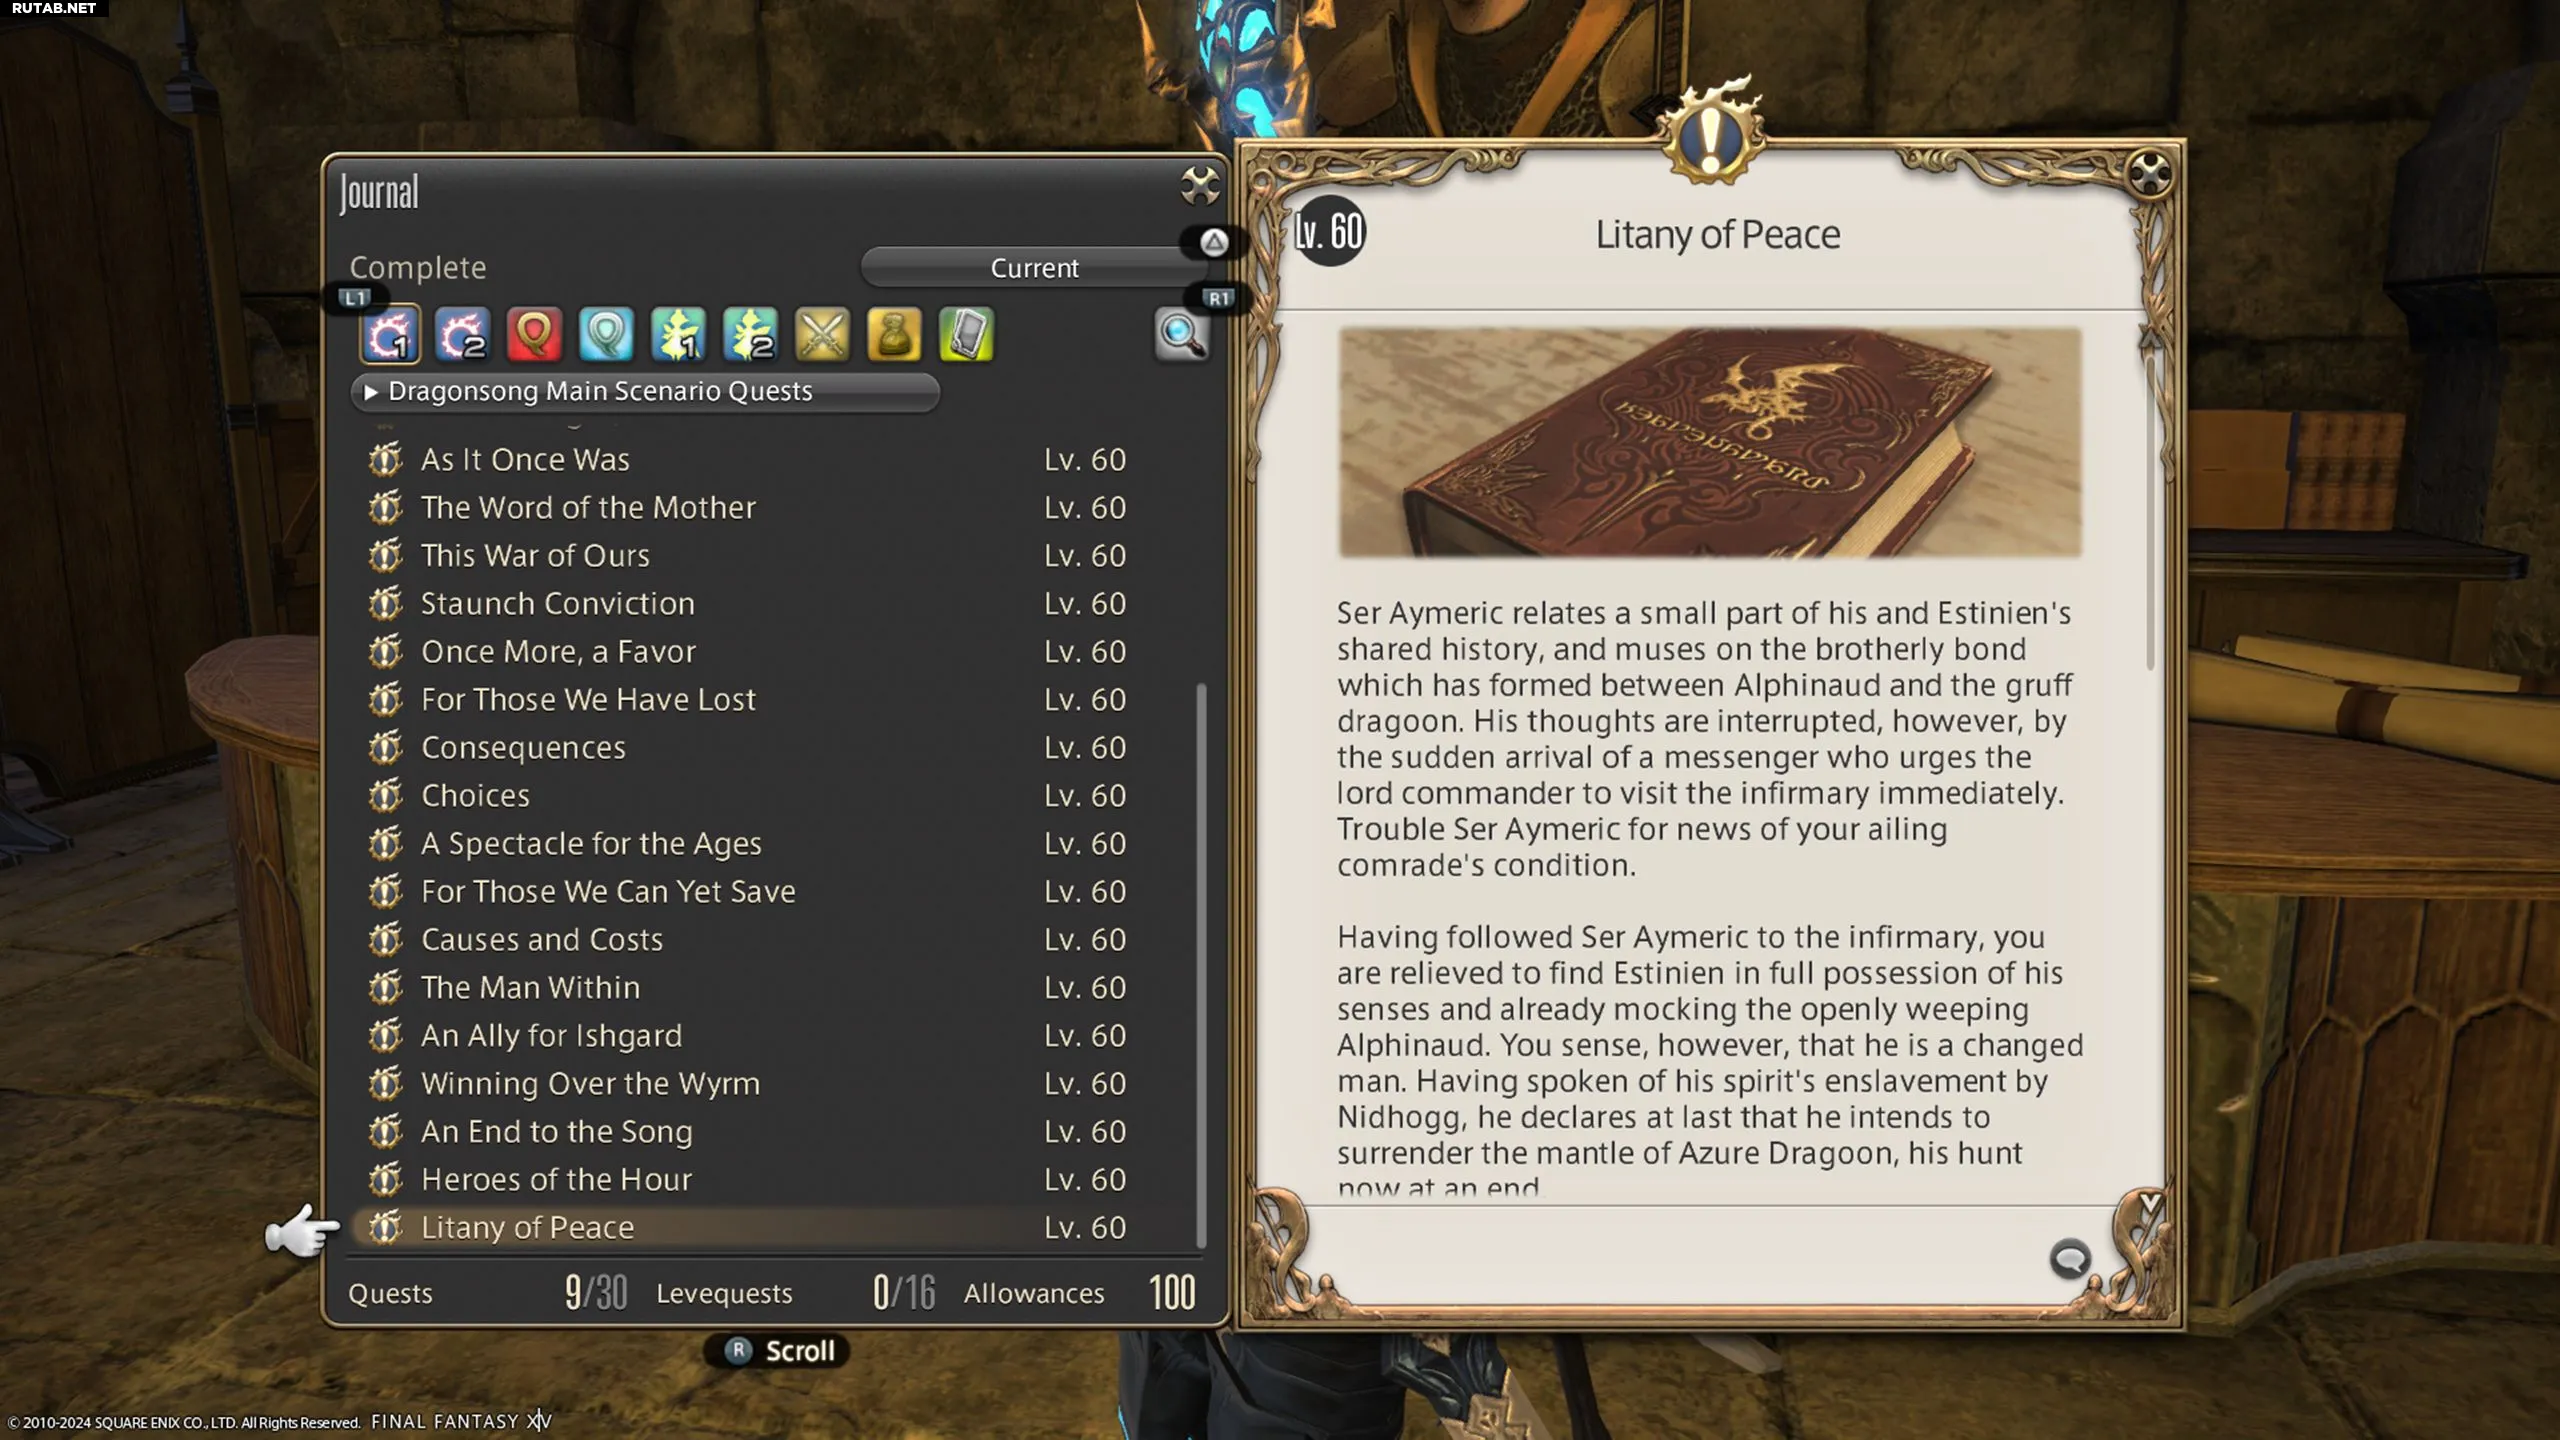Image resolution: width=2560 pixels, height=1440 pixels.
Task: Switch to the Complete journal tab
Action: [417, 265]
